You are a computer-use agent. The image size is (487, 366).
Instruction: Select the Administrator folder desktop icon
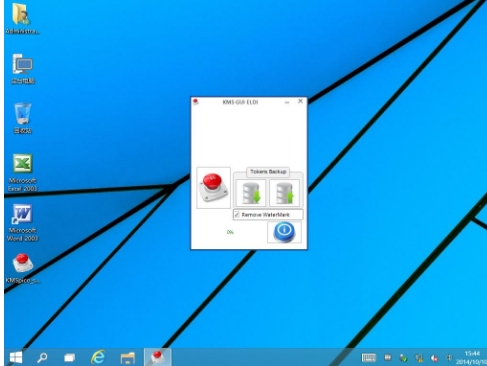22,18
